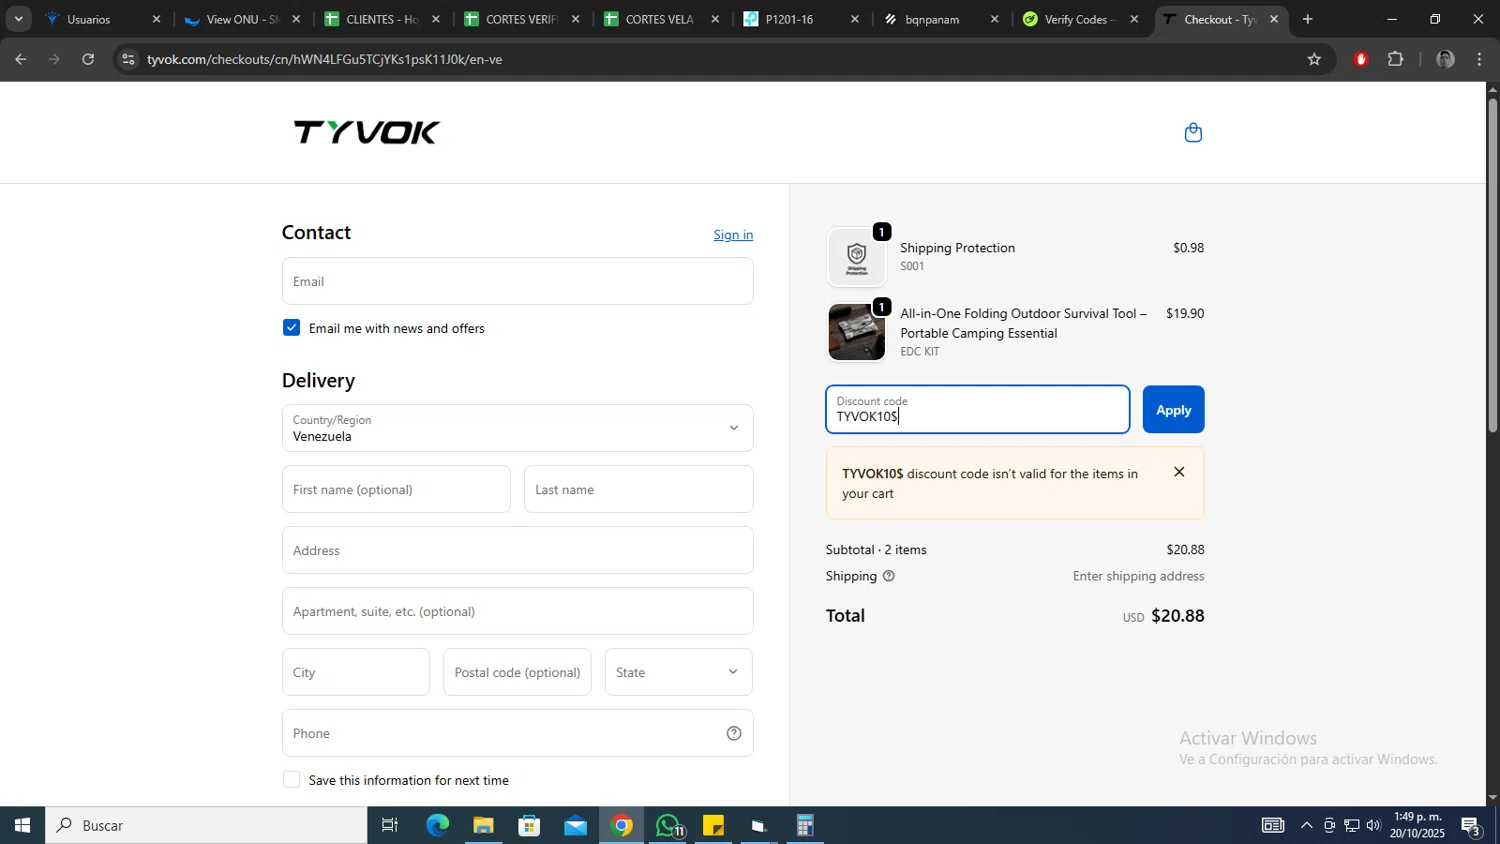Click the Phone field help icon
Image resolution: width=1500 pixels, height=844 pixels.
point(734,733)
